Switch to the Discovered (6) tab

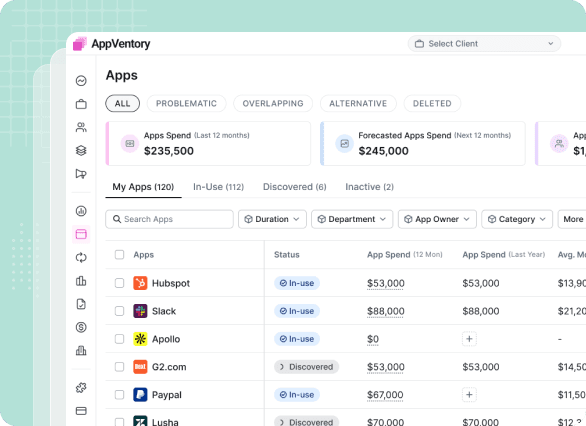(x=294, y=187)
